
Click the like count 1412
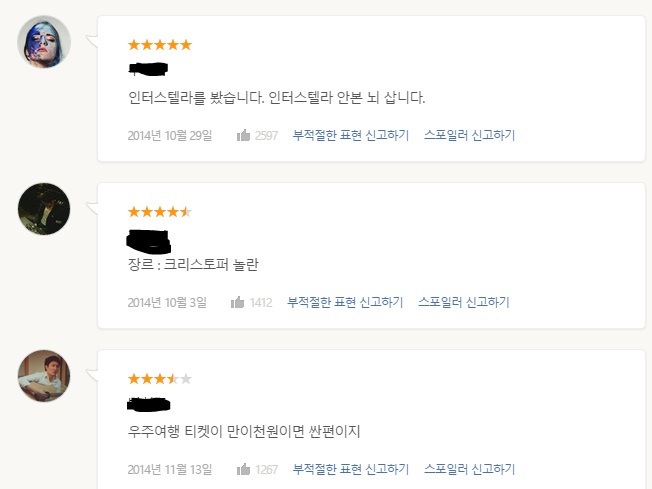point(261,302)
